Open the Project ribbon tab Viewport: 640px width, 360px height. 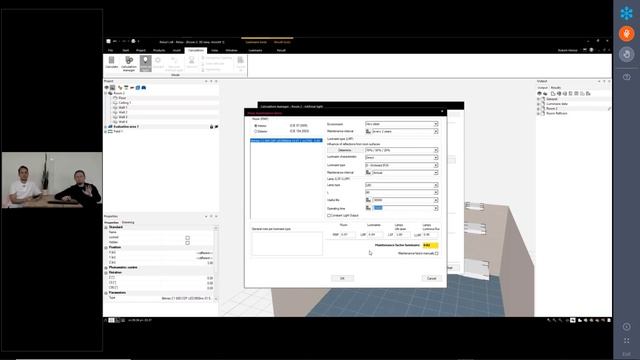tap(141, 50)
